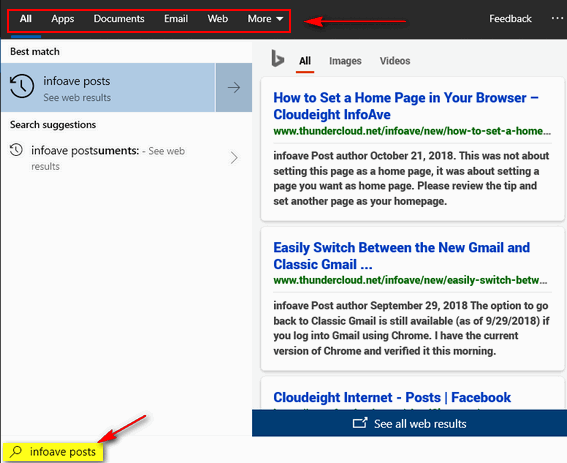
Task: Click the Search suggestions heading
Action: point(53,125)
